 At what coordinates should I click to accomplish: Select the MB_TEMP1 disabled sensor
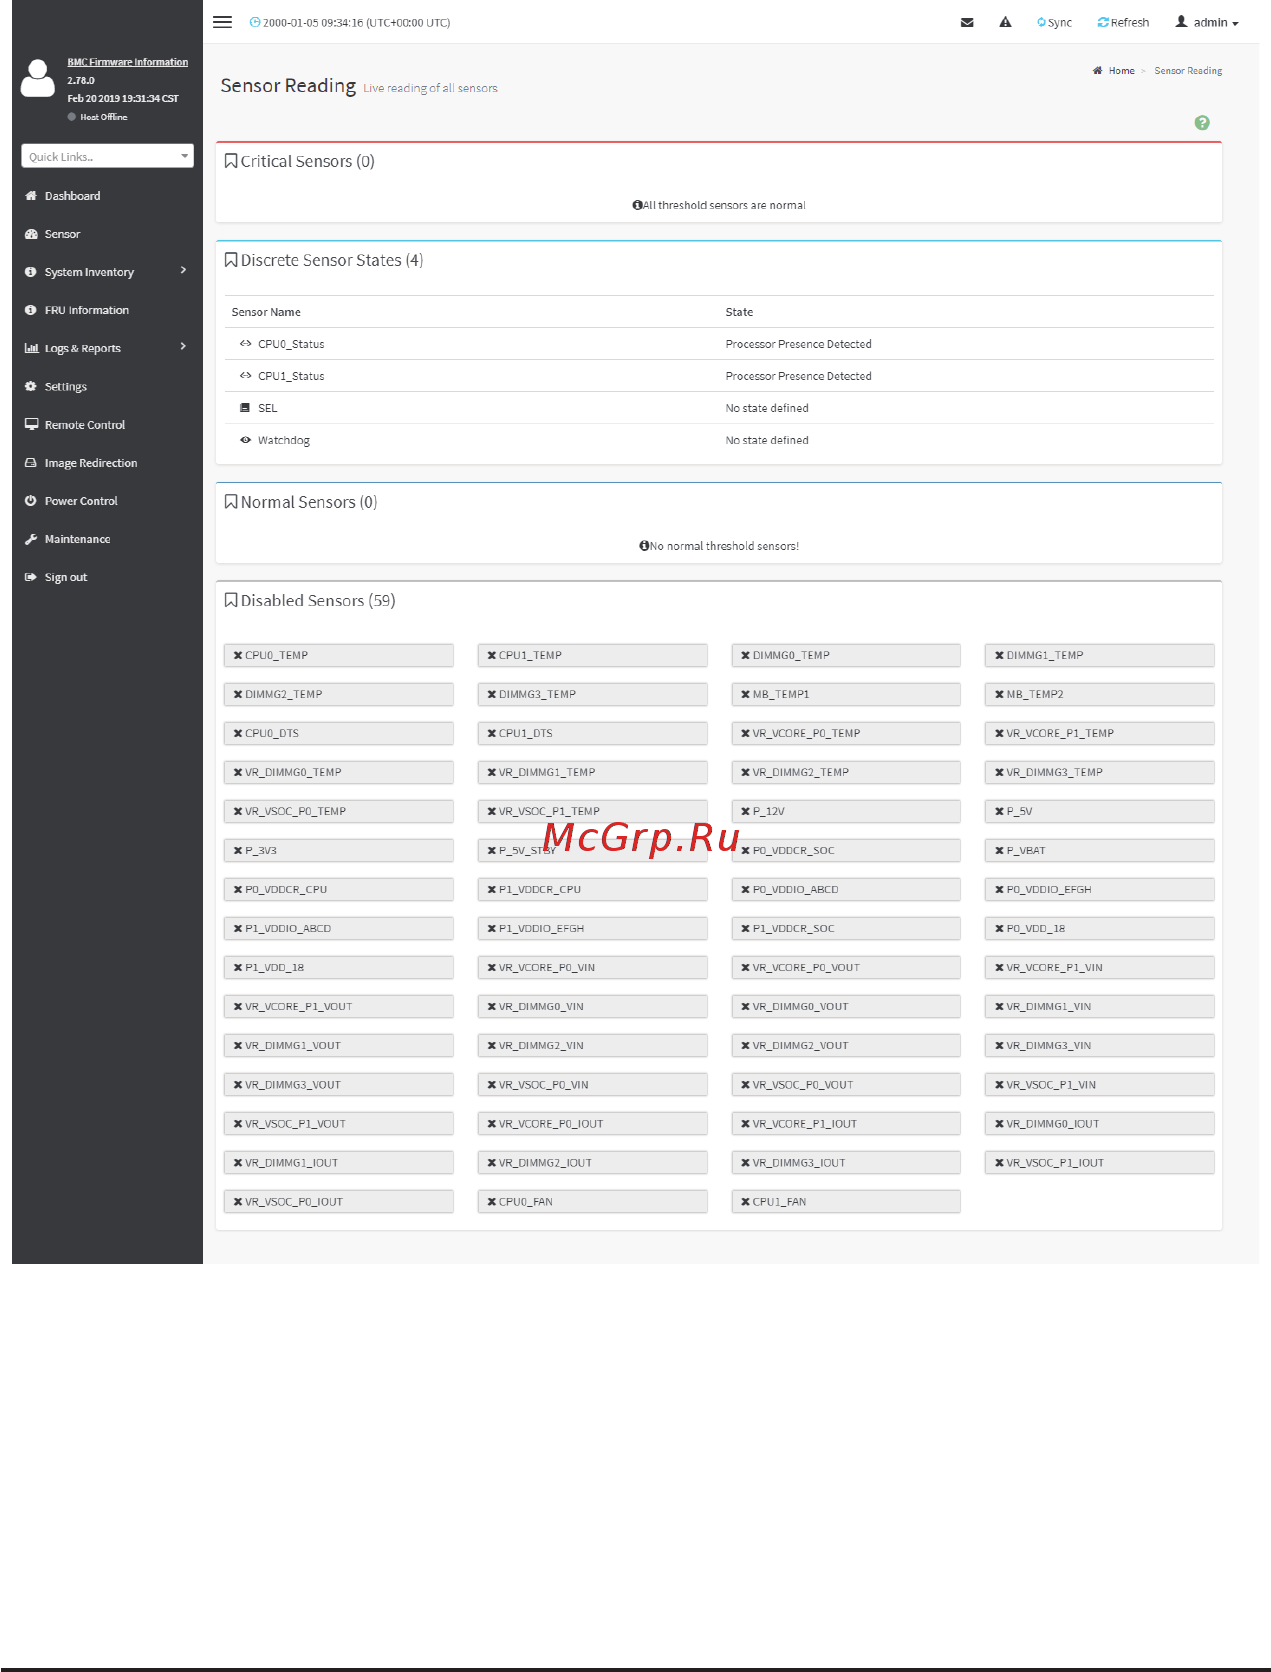coord(846,695)
